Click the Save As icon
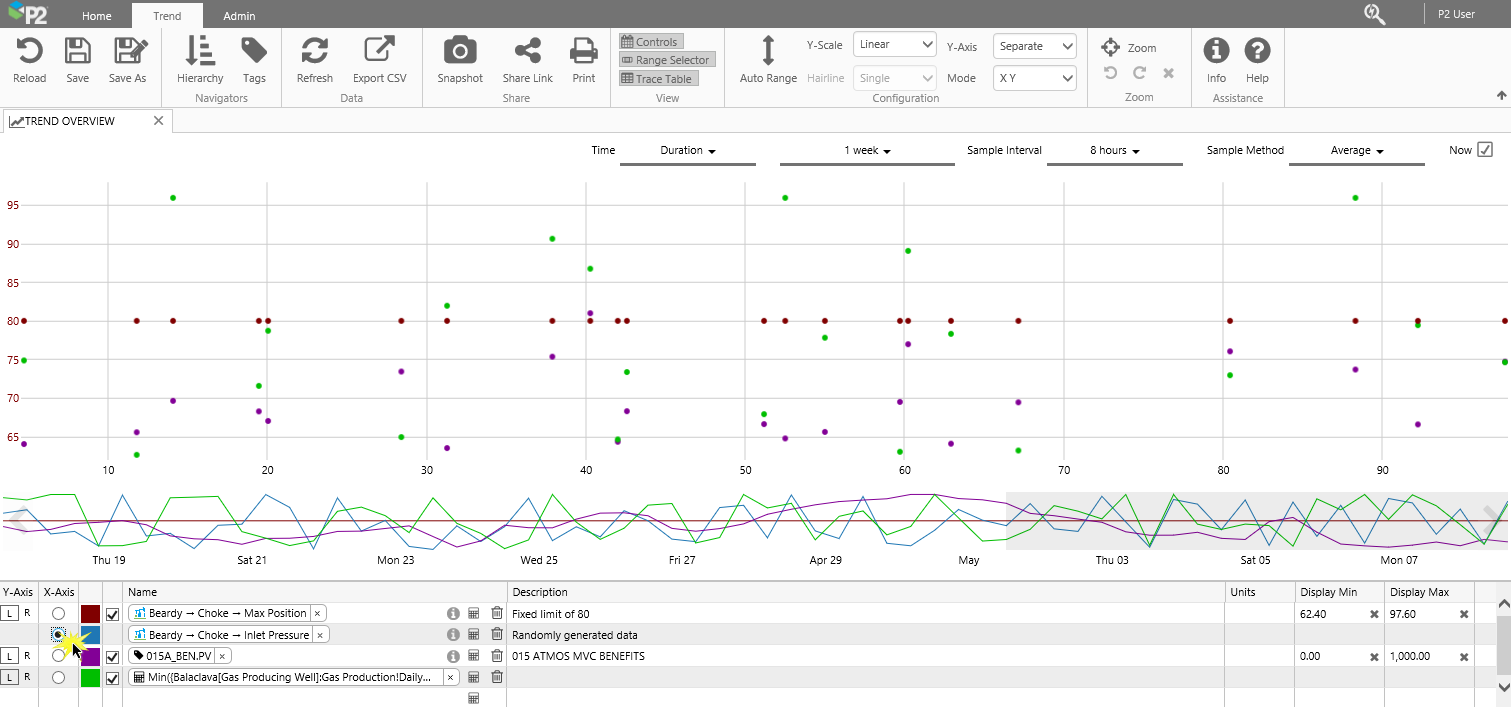Image resolution: width=1511 pixels, height=707 pixels. [x=128, y=51]
